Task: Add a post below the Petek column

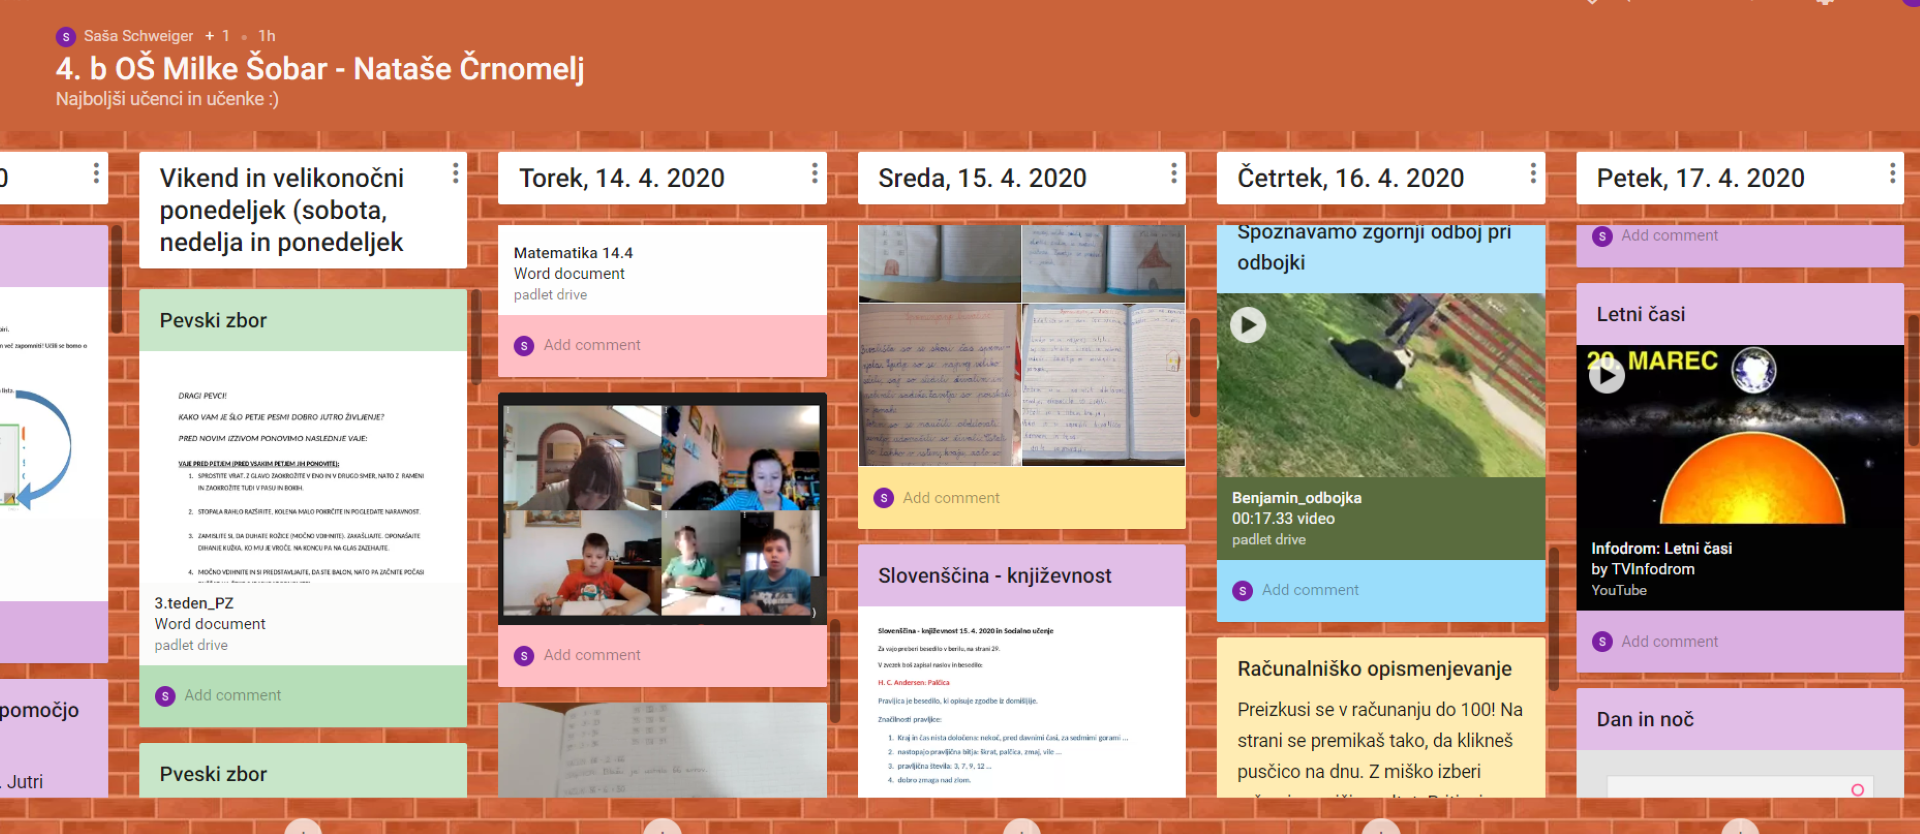Action: pyautogui.click(x=1740, y=826)
